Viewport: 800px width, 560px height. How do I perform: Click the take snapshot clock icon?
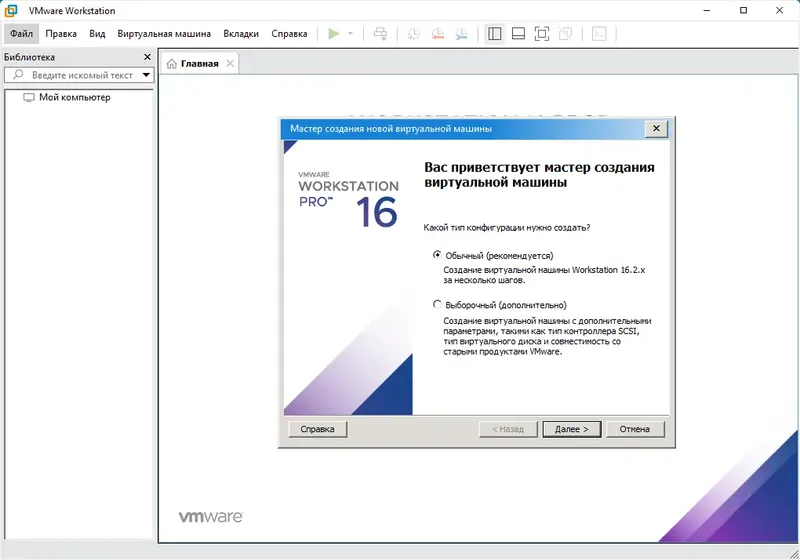pyautogui.click(x=414, y=34)
